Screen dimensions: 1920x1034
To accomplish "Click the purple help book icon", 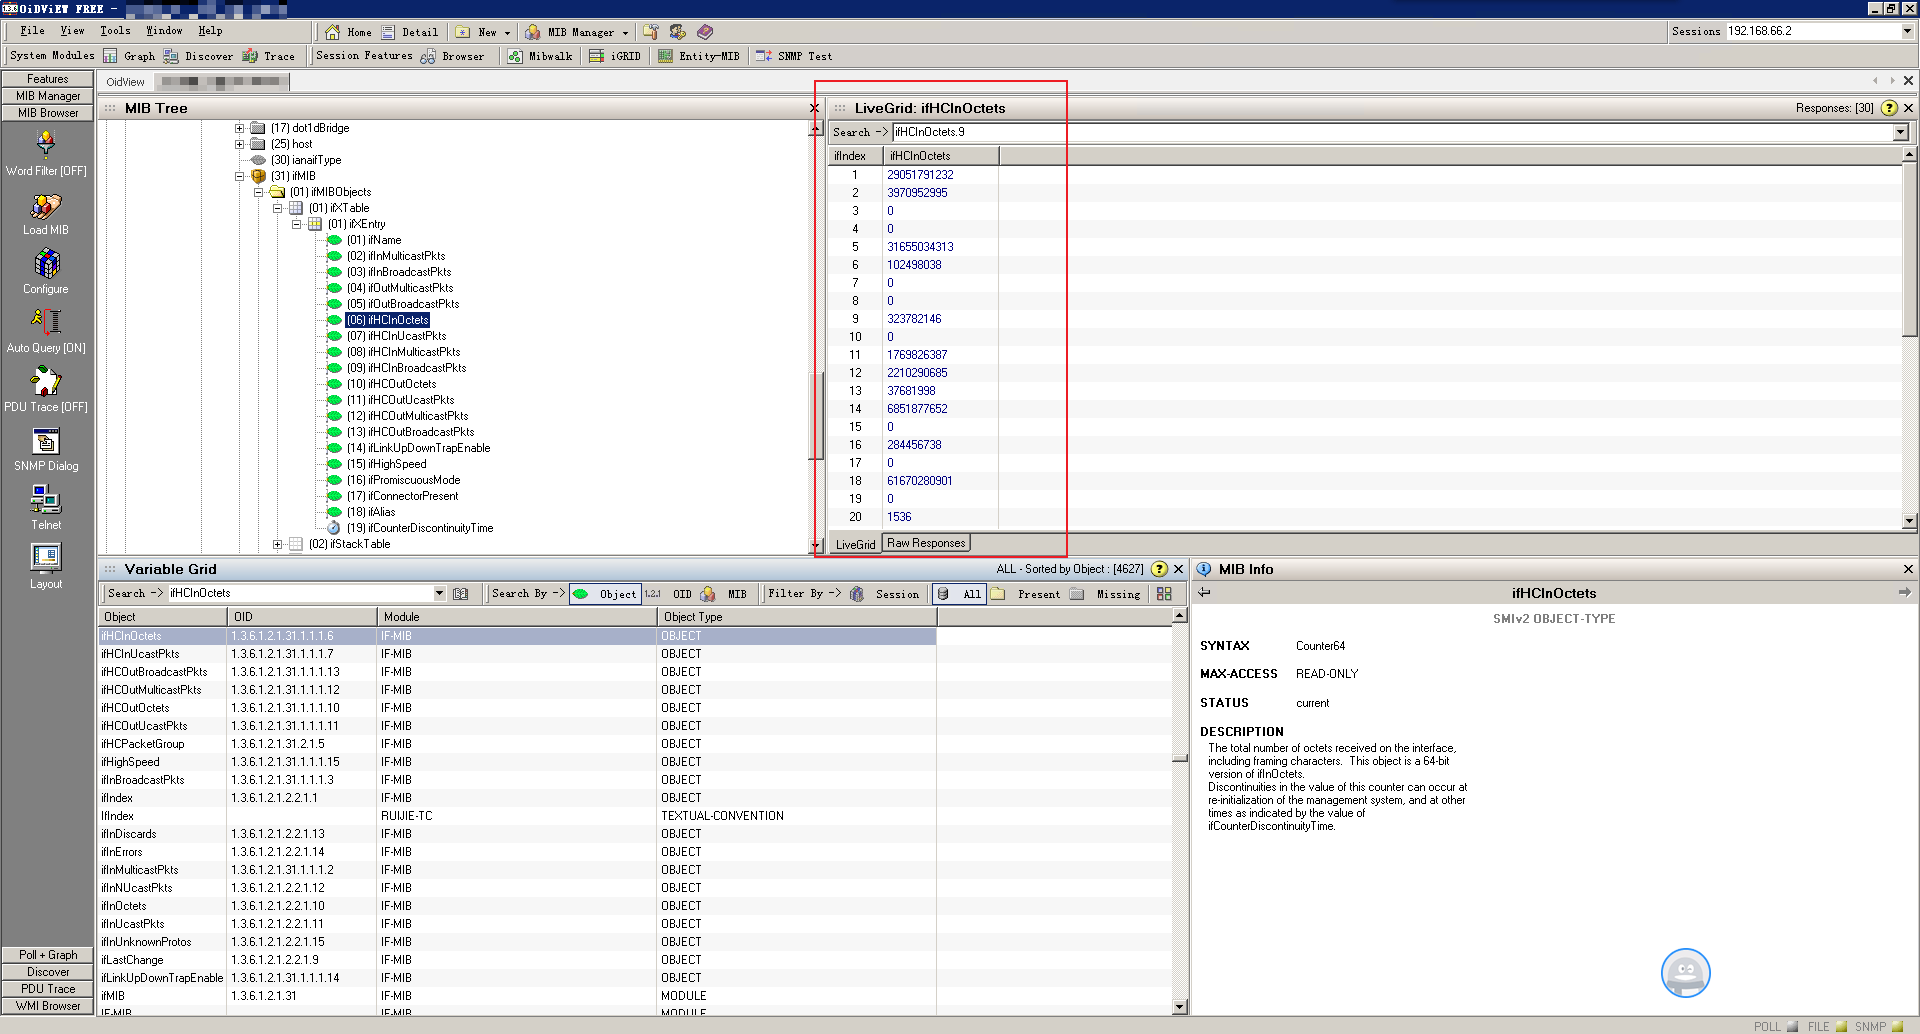I will [x=705, y=32].
